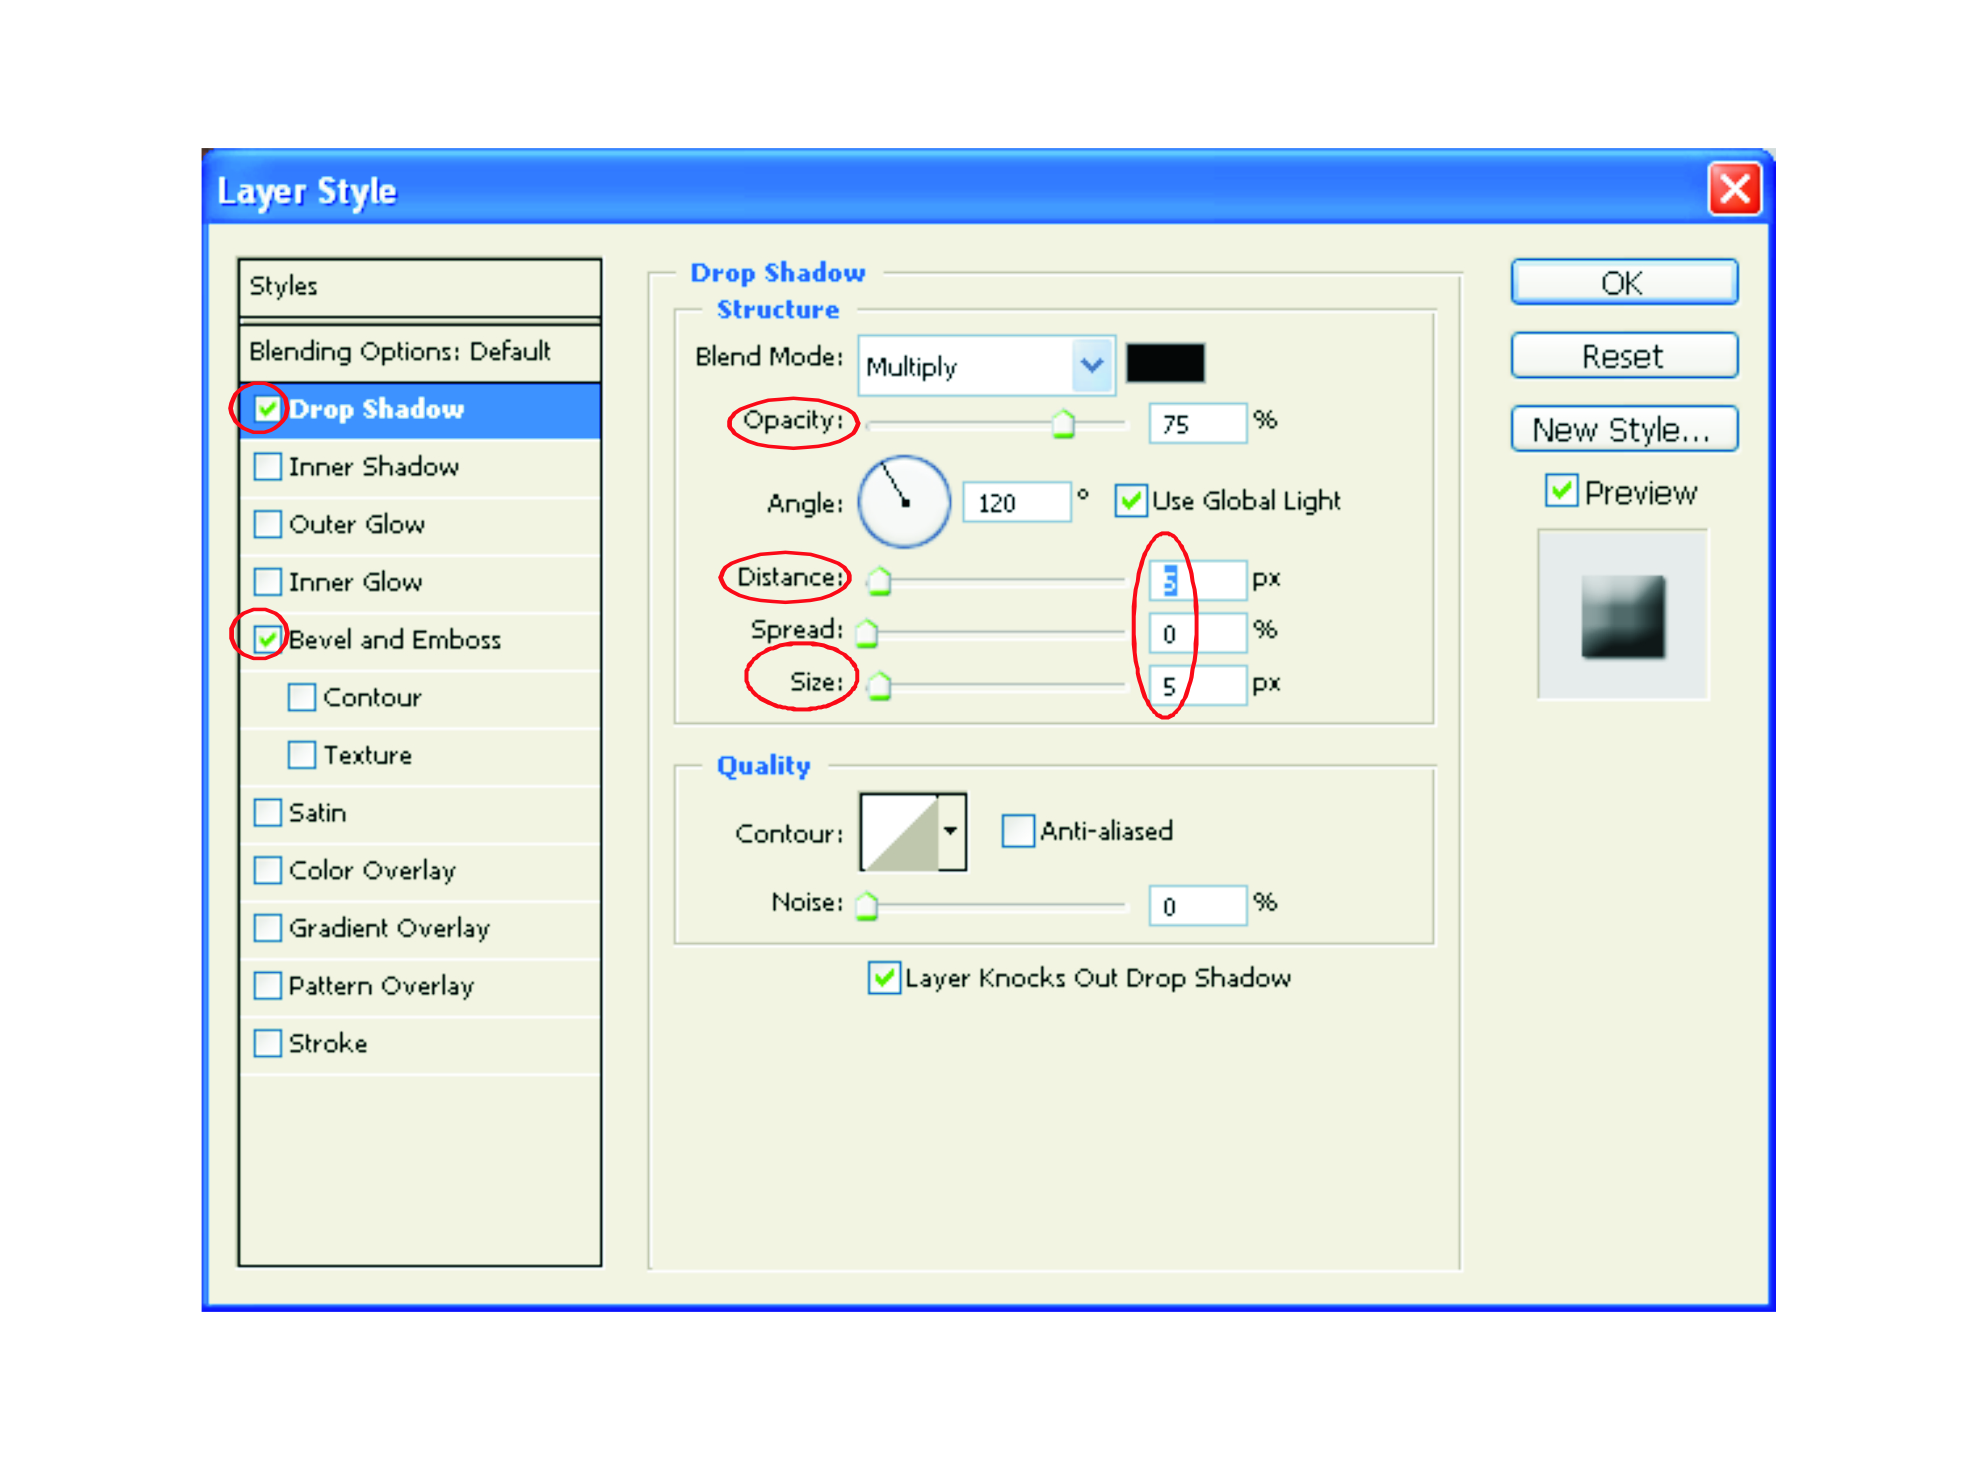The image size is (1977, 1461).
Task: Uncheck Layer Knocks Out Drop Shadow
Action: point(883,977)
